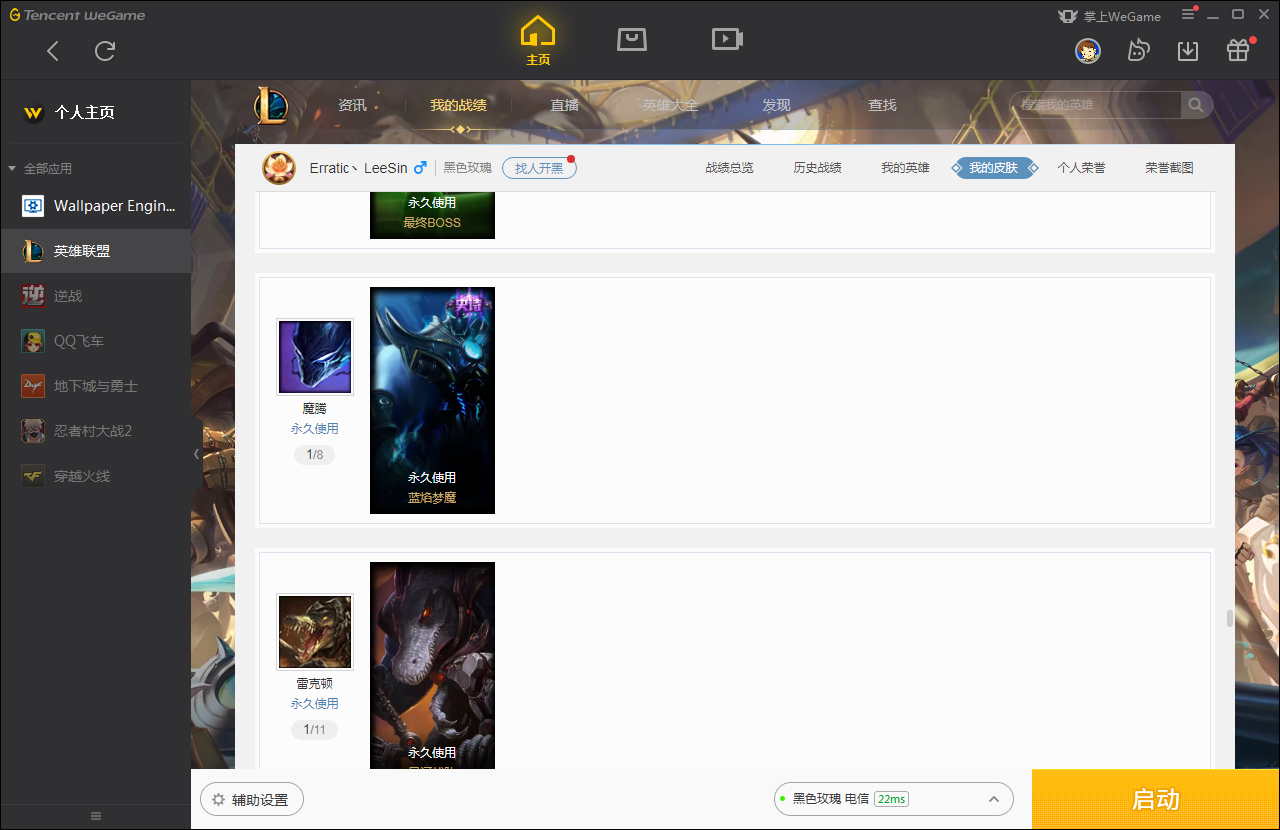
Task: Switch to 我的皮肤 sub-tab
Action: click(x=993, y=168)
